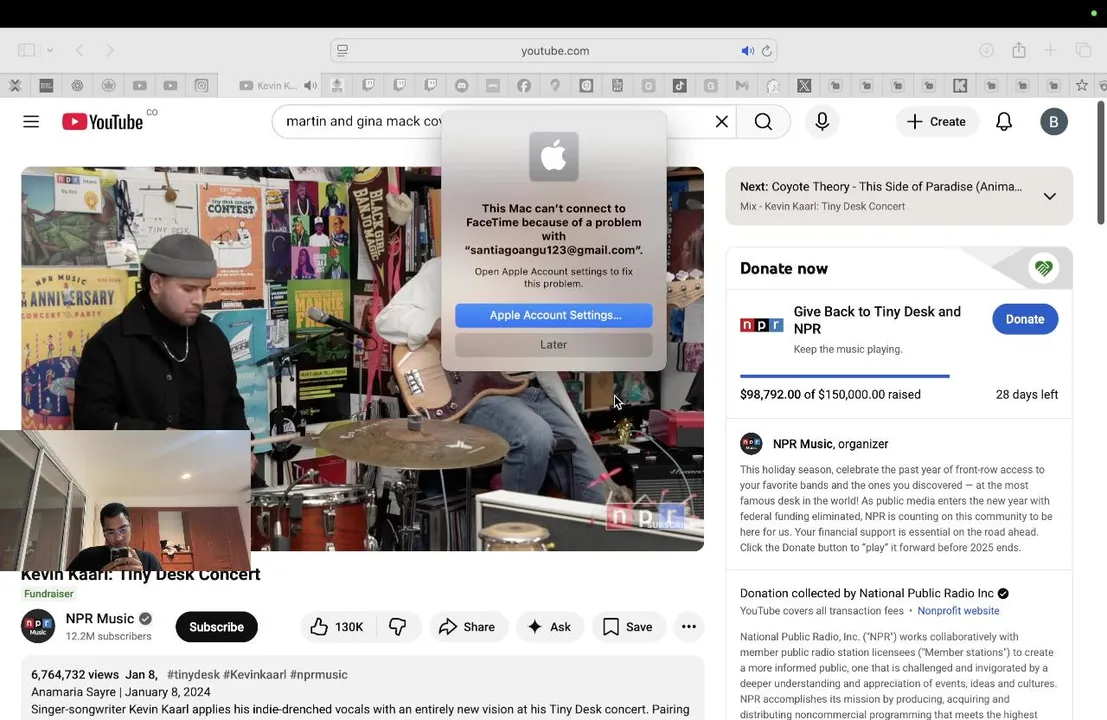Viewport: 1107px width, 720px height.
Task: Click '$98,792.00 of $150,000.00 raised' text
Action: click(830, 395)
